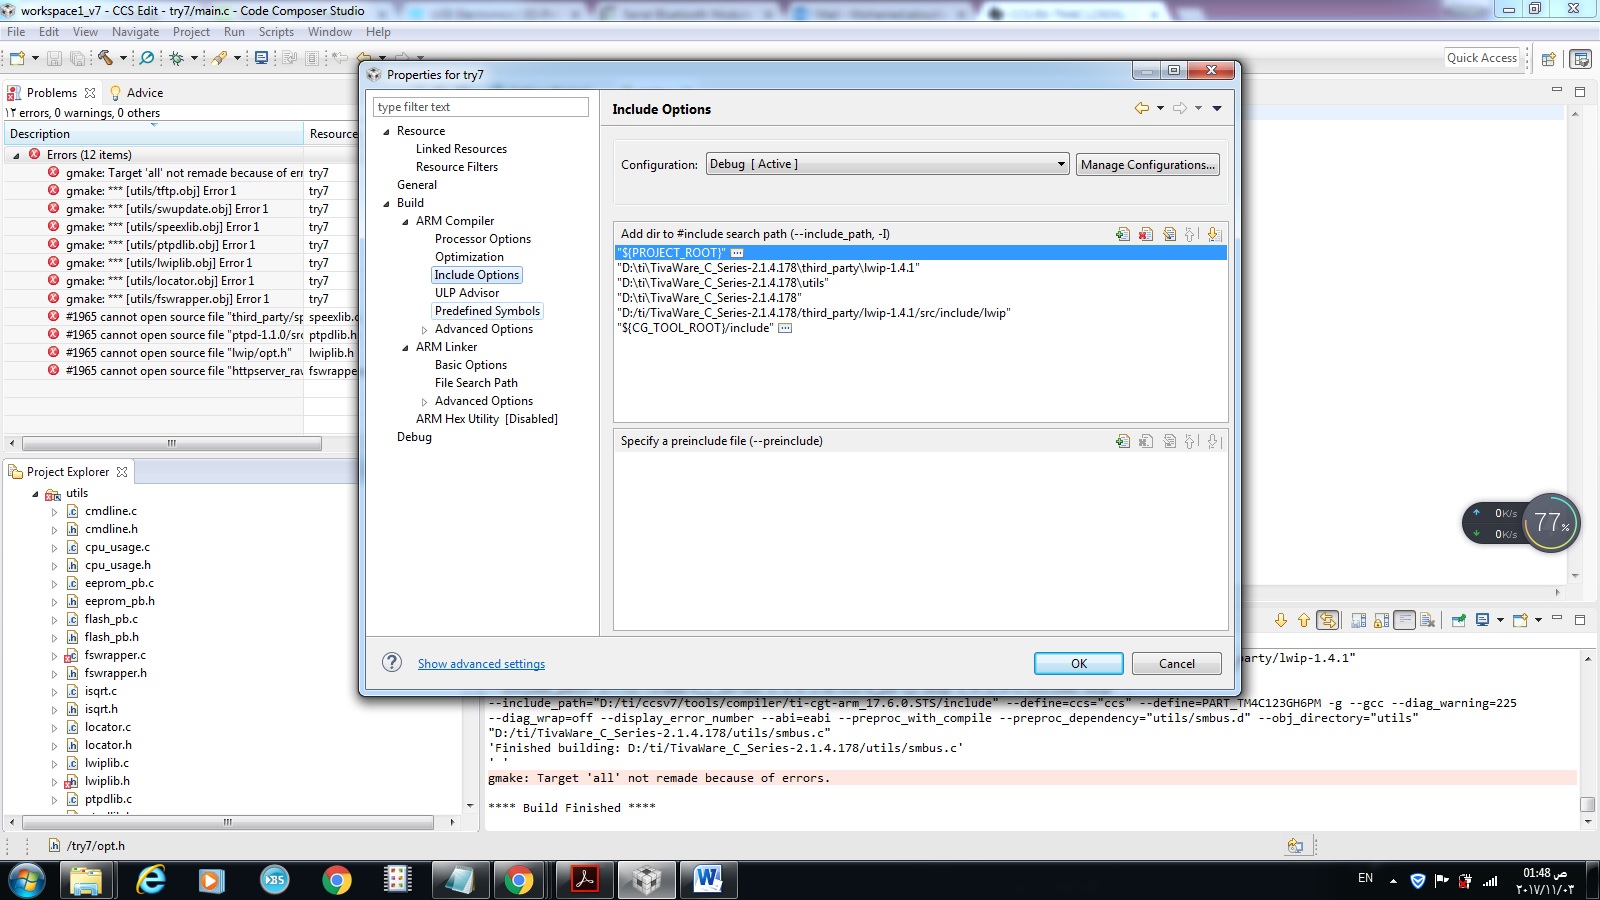Viewport: 1600px width, 900px height.
Task: Clear the Console output
Action: point(1428,620)
